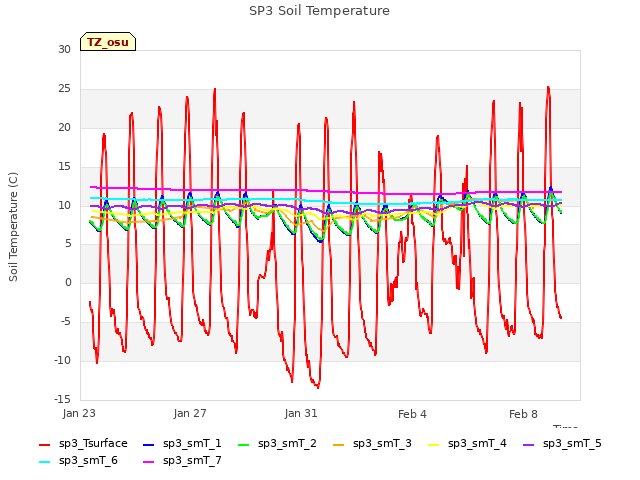
Task: Click the 0 y-axis tick label
Action: point(68,282)
